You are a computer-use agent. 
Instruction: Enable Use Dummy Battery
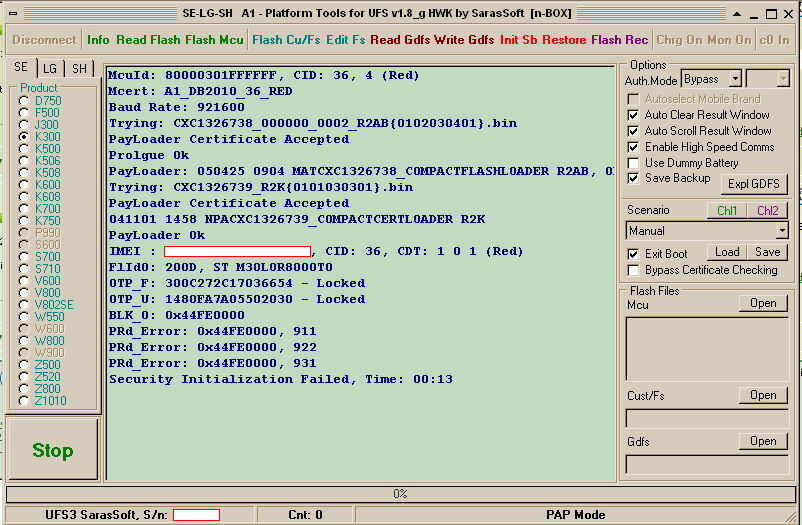(x=633, y=163)
